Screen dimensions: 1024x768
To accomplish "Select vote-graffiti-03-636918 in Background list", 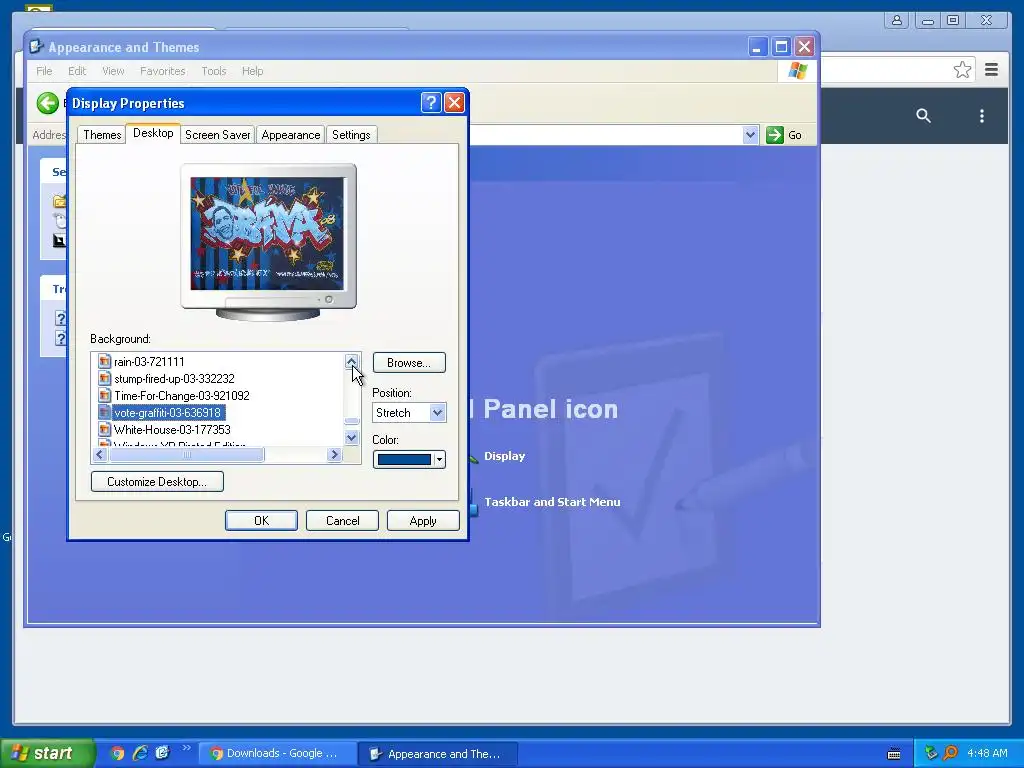I will (x=167, y=412).
